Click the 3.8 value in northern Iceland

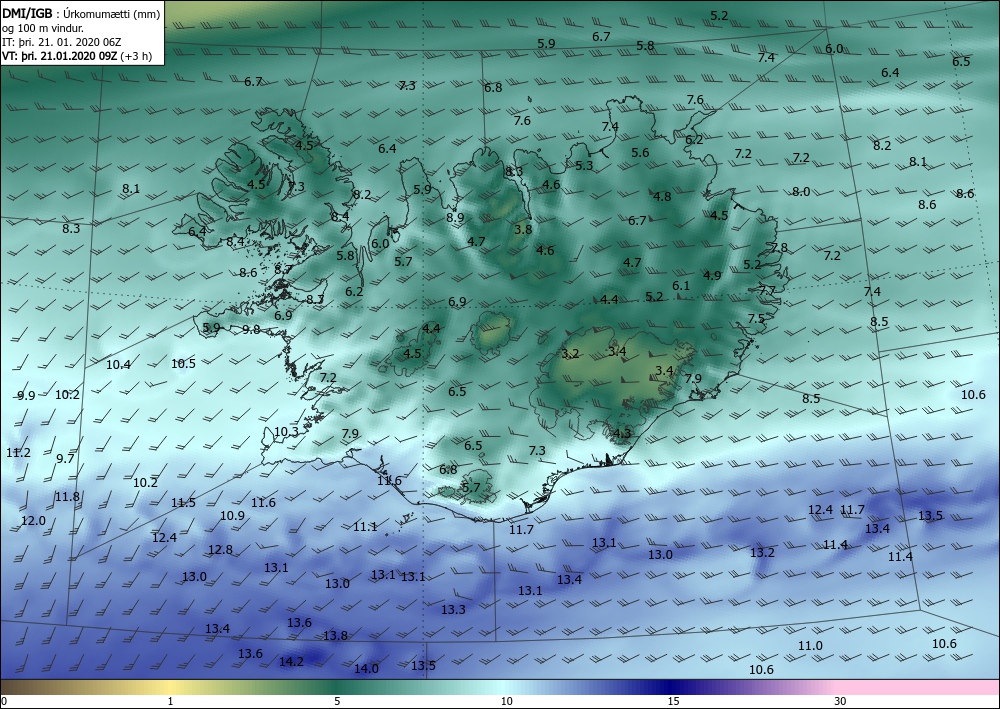click(523, 229)
